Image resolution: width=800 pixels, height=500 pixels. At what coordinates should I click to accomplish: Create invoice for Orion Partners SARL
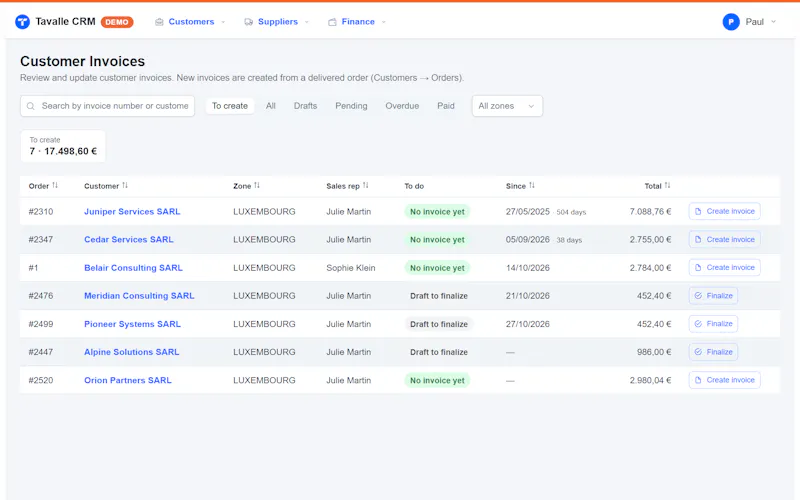click(x=724, y=380)
